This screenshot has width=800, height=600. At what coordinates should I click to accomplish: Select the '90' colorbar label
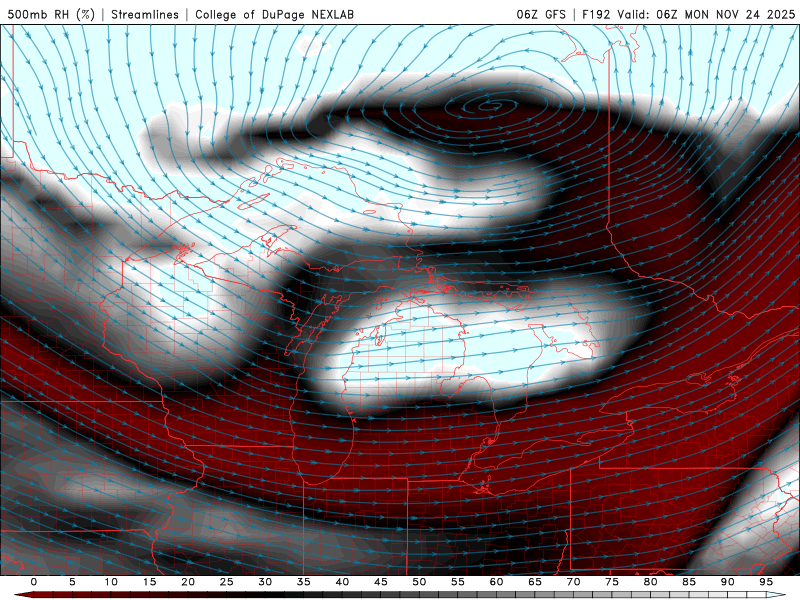[x=728, y=582]
